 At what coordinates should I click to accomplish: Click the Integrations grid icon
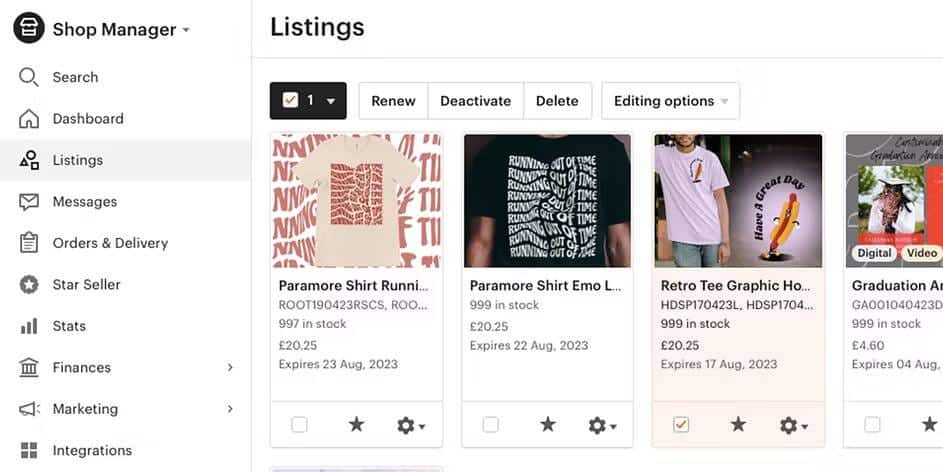click(29, 450)
